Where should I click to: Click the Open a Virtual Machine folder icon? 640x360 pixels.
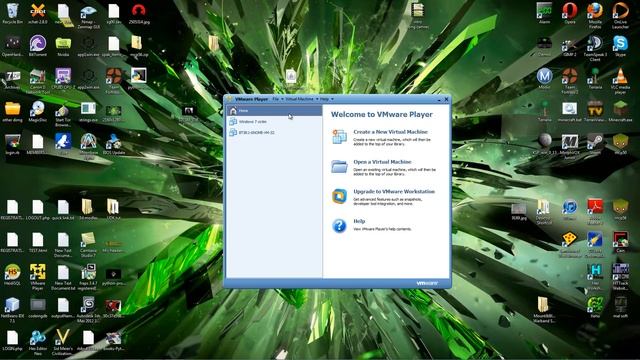click(339, 166)
